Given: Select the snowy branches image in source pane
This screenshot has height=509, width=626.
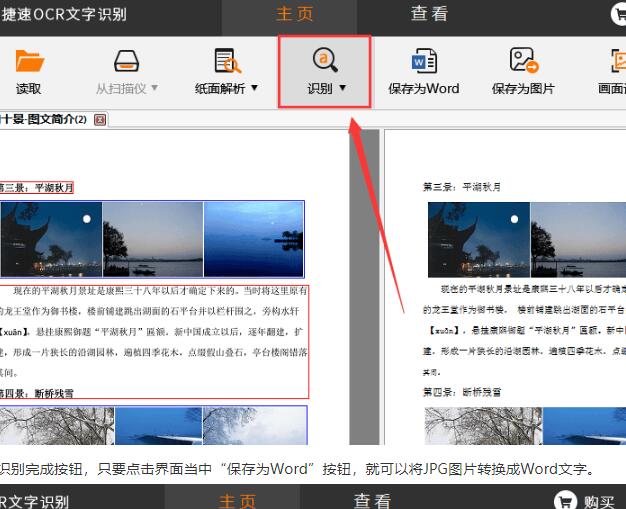Looking at the screenshot, I should pyautogui.click(x=57, y=426).
